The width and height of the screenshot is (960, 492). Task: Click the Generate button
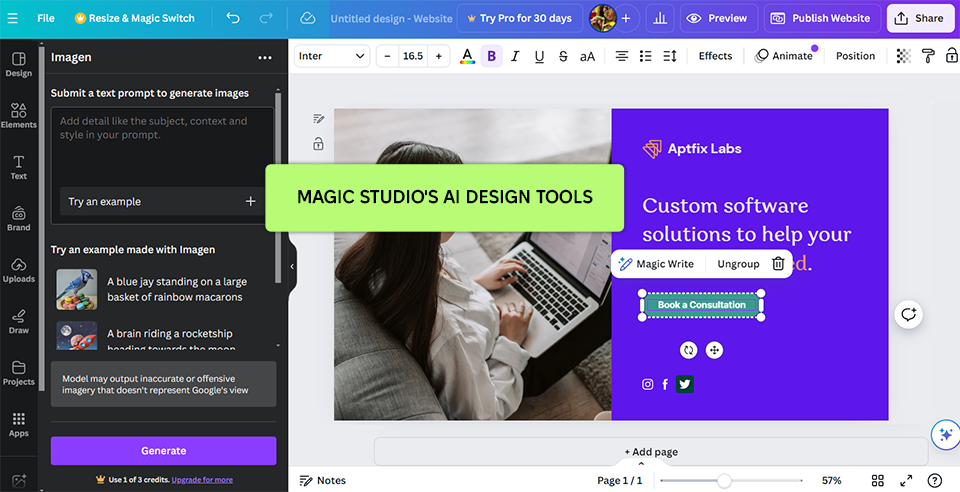pyautogui.click(x=163, y=450)
